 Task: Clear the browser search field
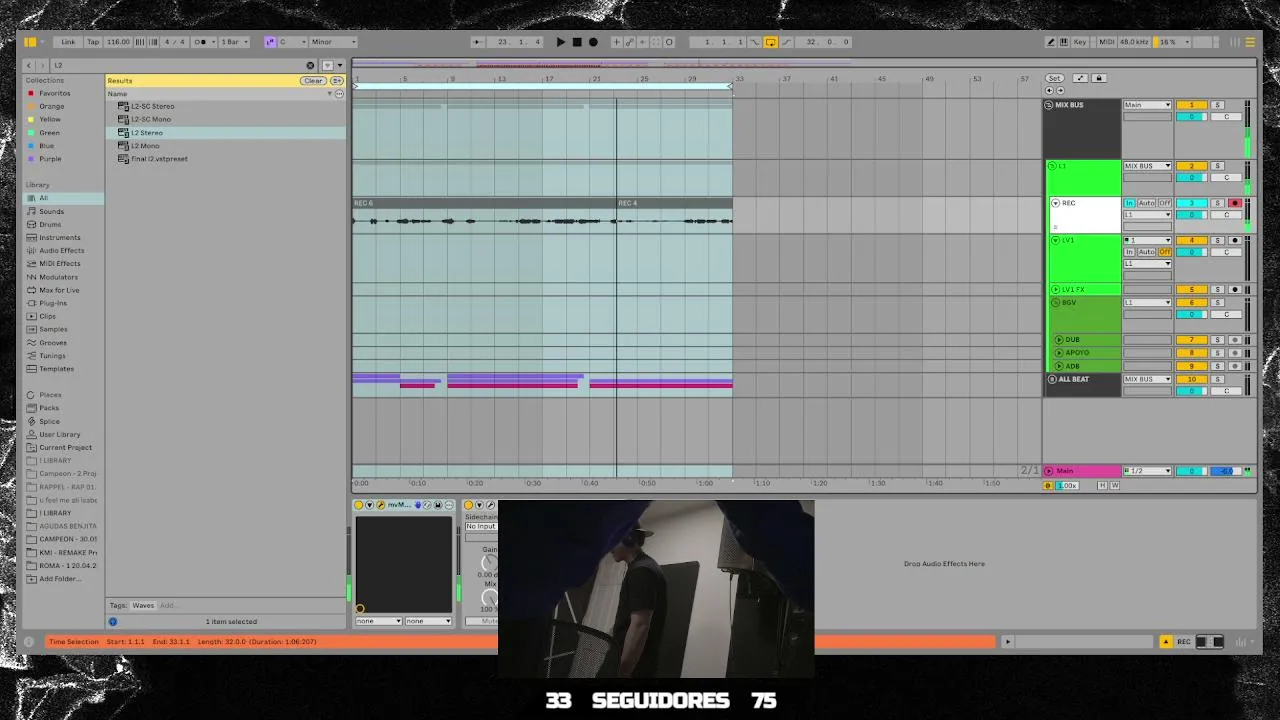[310, 65]
